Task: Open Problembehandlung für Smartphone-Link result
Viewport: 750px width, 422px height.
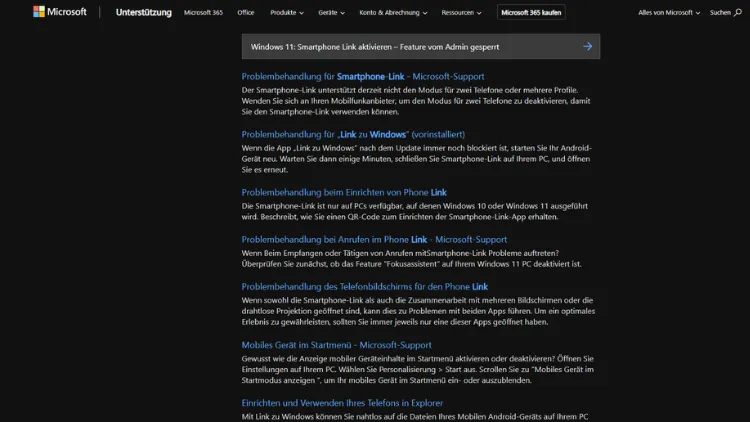Action: pos(363,77)
